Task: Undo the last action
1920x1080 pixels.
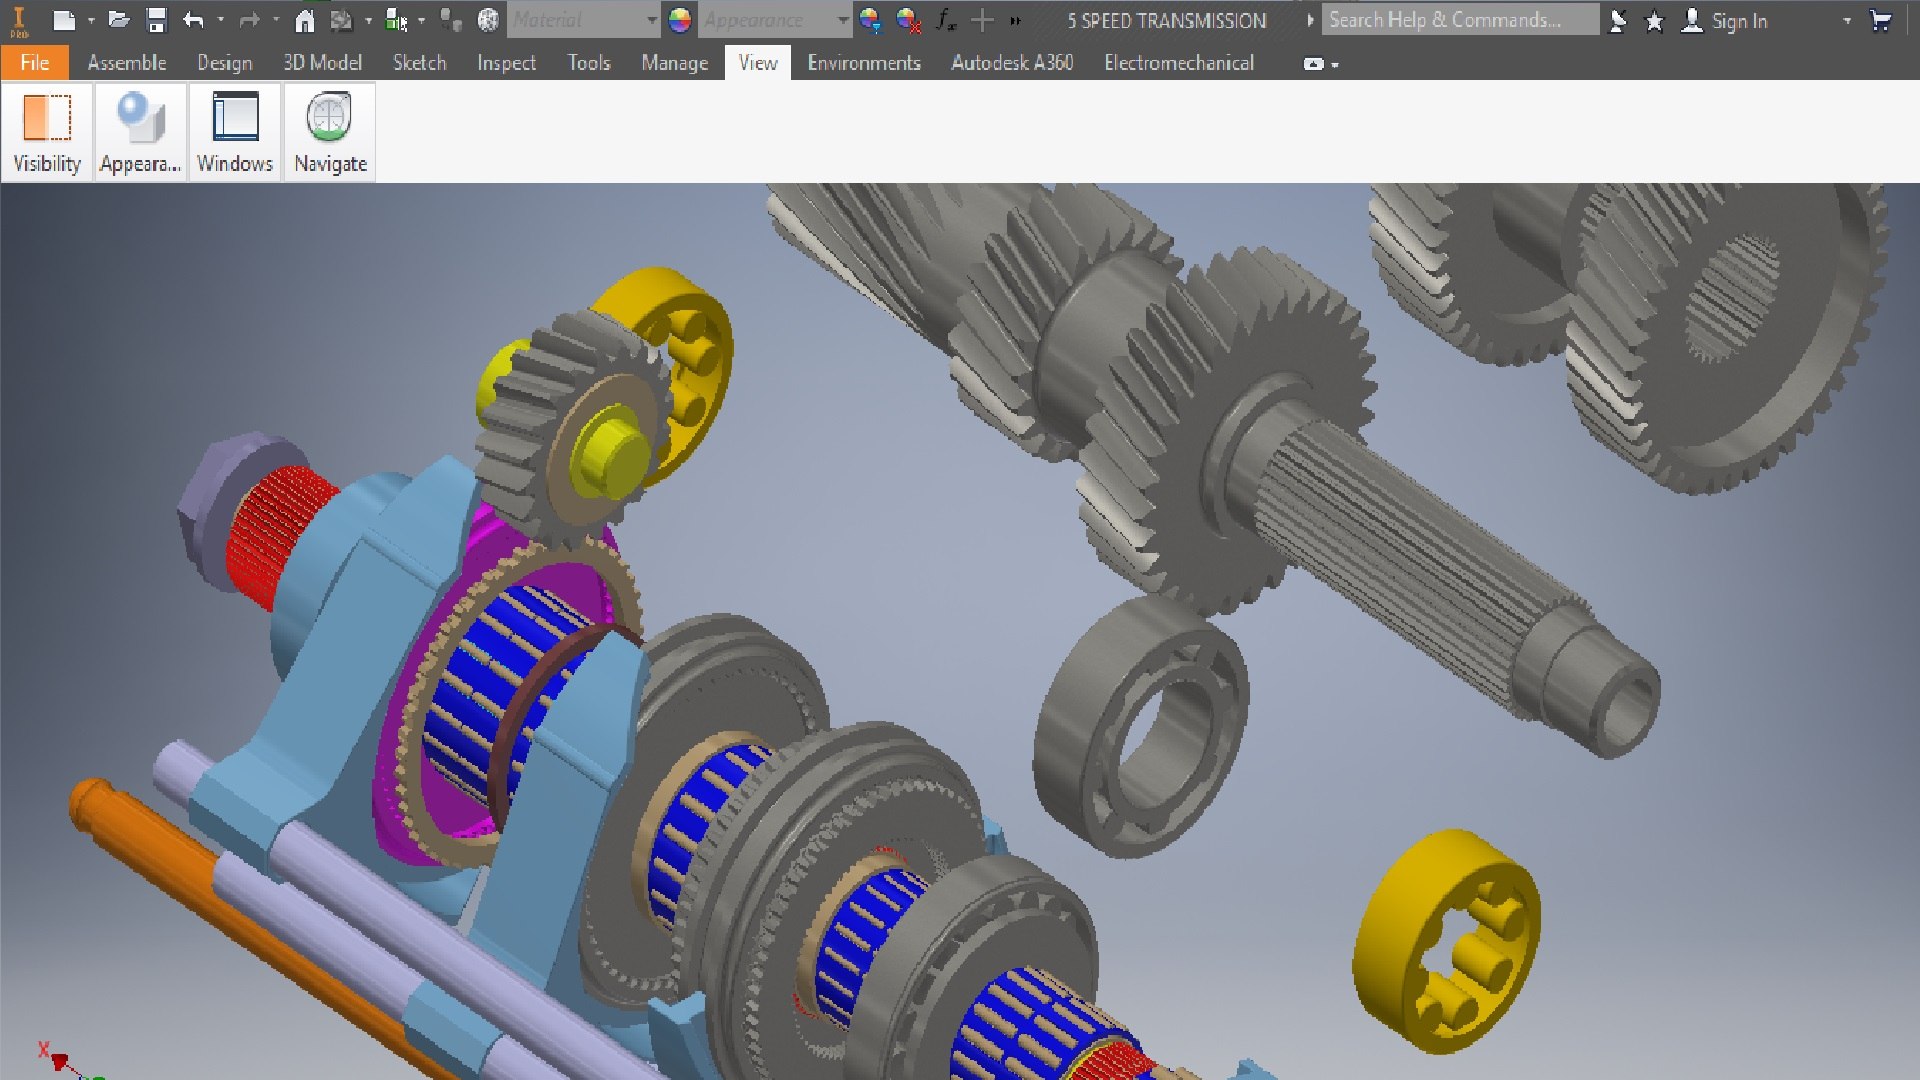Action: (x=194, y=20)
